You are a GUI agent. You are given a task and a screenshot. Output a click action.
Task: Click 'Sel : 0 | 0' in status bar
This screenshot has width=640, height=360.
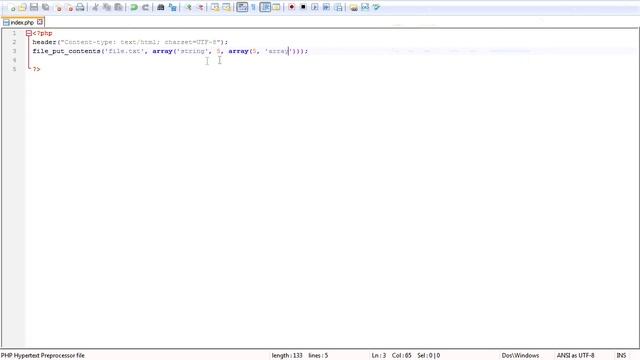pos(429,356)
